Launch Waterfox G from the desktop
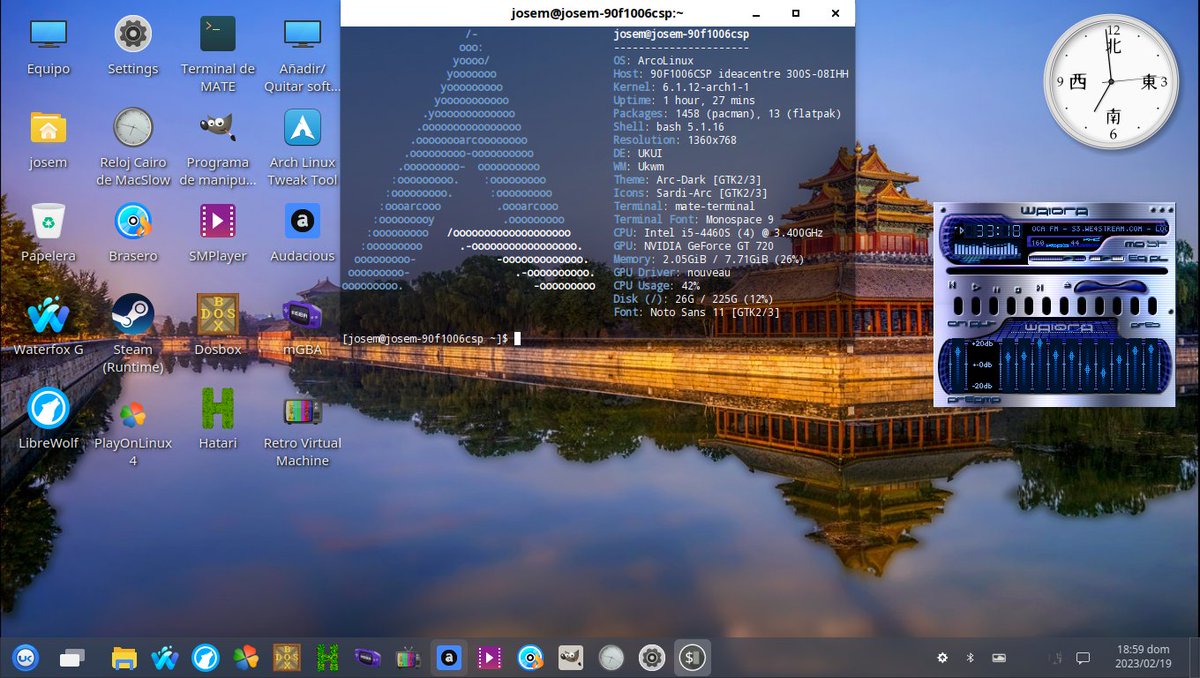Image resolution: width=1200 pixels, height=678 pixels. [49, 326]
